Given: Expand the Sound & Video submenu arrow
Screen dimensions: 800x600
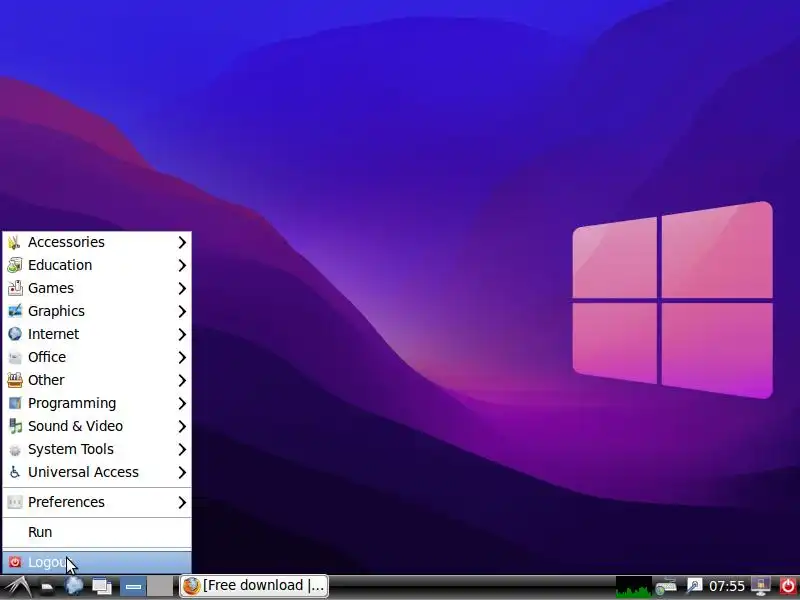Looking at the screenshot, I should (182, 426).
